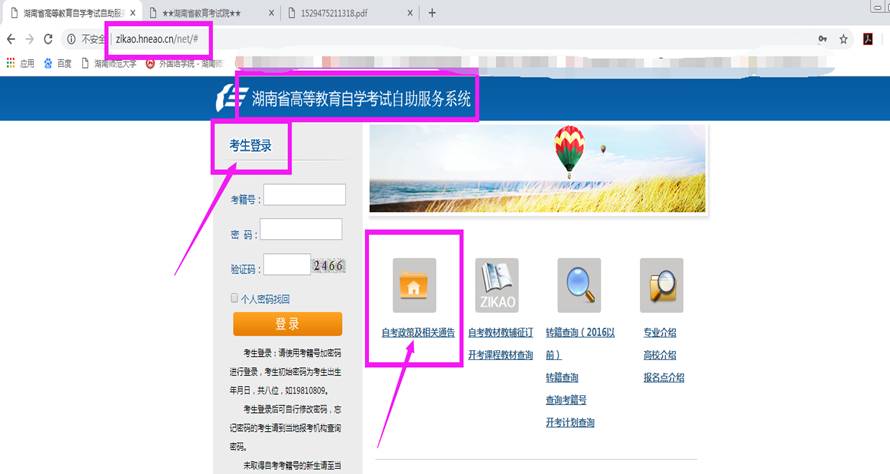Open the 开考课程教材查询 link
The width and height of the screenshot is (890, 474).
[x=500, y=355]
